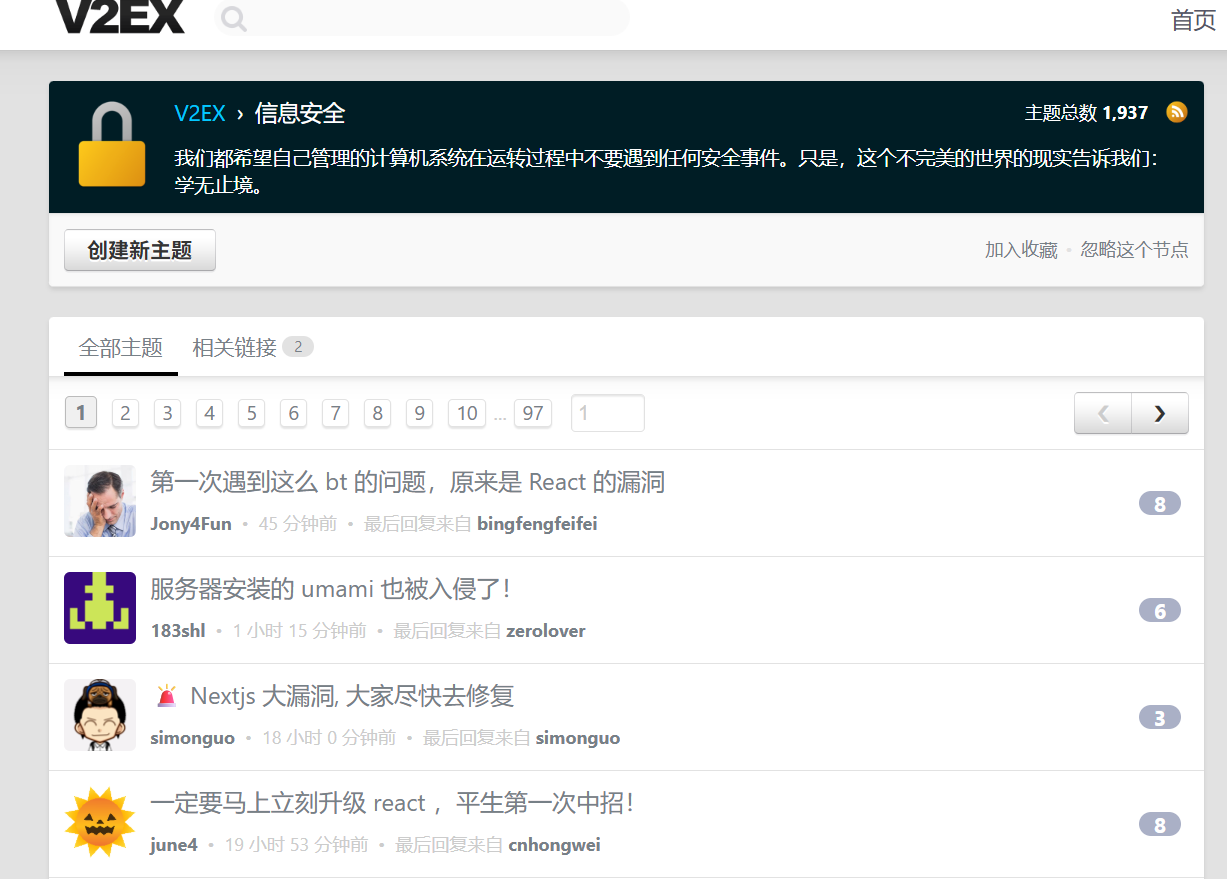Click reply count badge on umami topic
This screenshot has width=1227, height=879.
click(x=1159, y=611)
